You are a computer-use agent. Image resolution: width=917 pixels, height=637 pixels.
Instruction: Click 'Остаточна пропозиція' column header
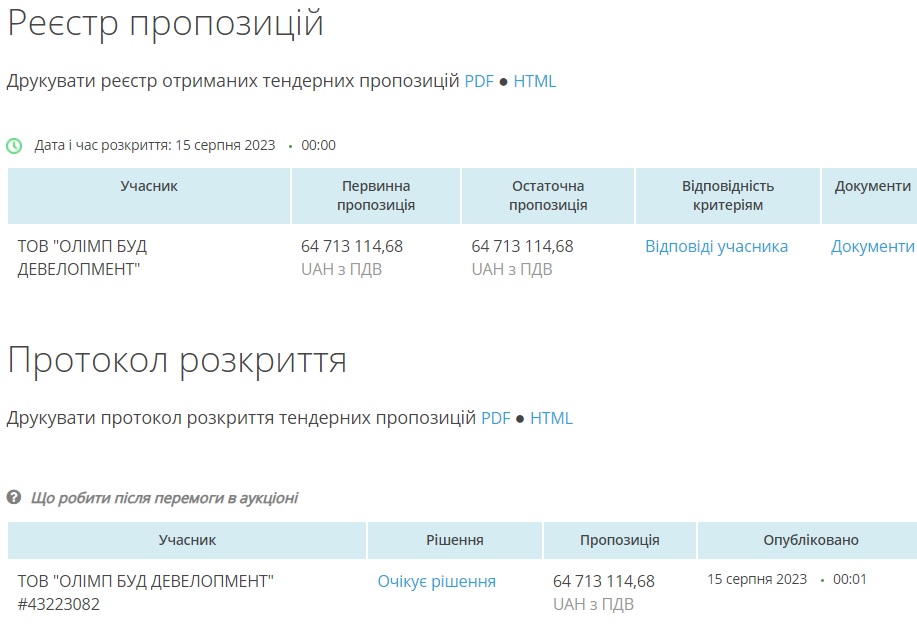point(547,196)
